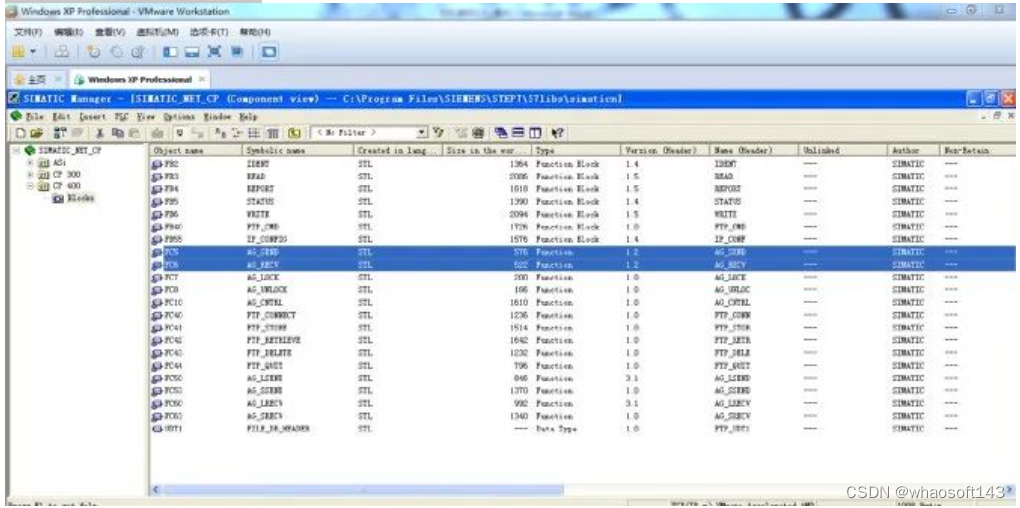Select the FC7 AG_LOCK row
This screenshot has width=1020, height=508.
tap(582, 277)
